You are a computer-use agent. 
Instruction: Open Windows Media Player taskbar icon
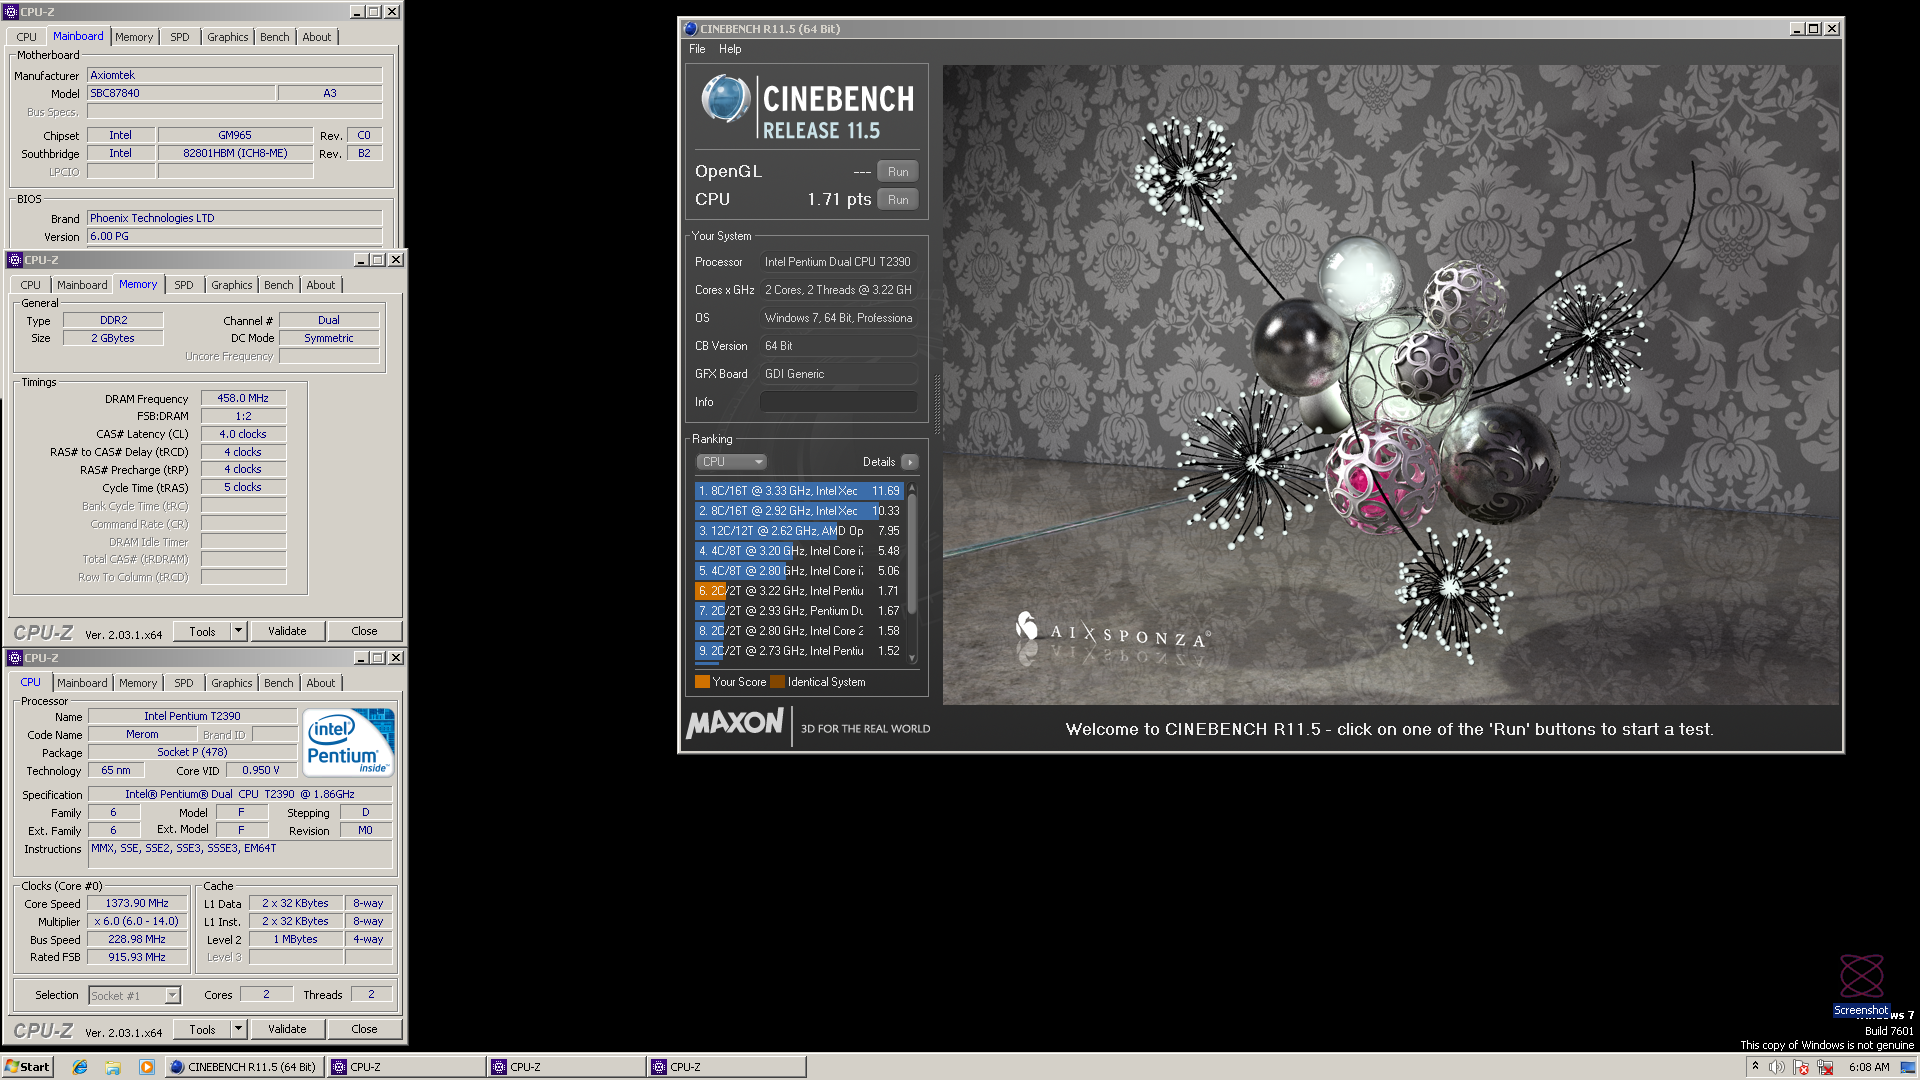(x=147, y=1067)
